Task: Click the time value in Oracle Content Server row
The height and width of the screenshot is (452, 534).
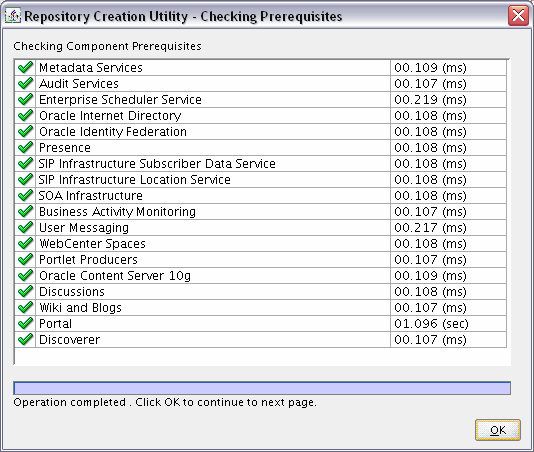Action: [430, 276]
